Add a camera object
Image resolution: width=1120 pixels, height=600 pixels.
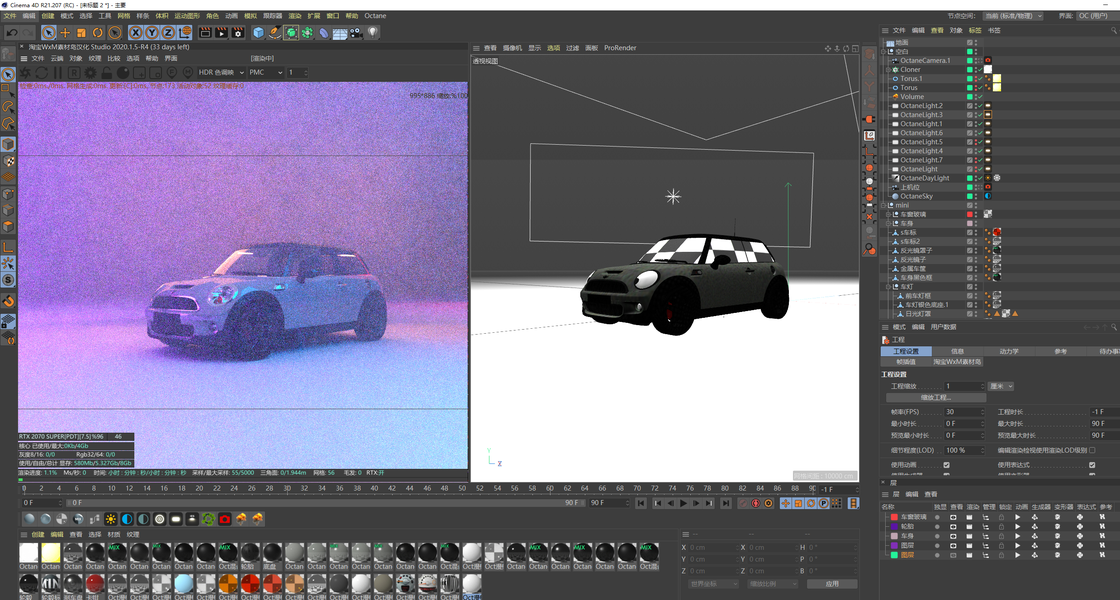(x=356, y=32)
